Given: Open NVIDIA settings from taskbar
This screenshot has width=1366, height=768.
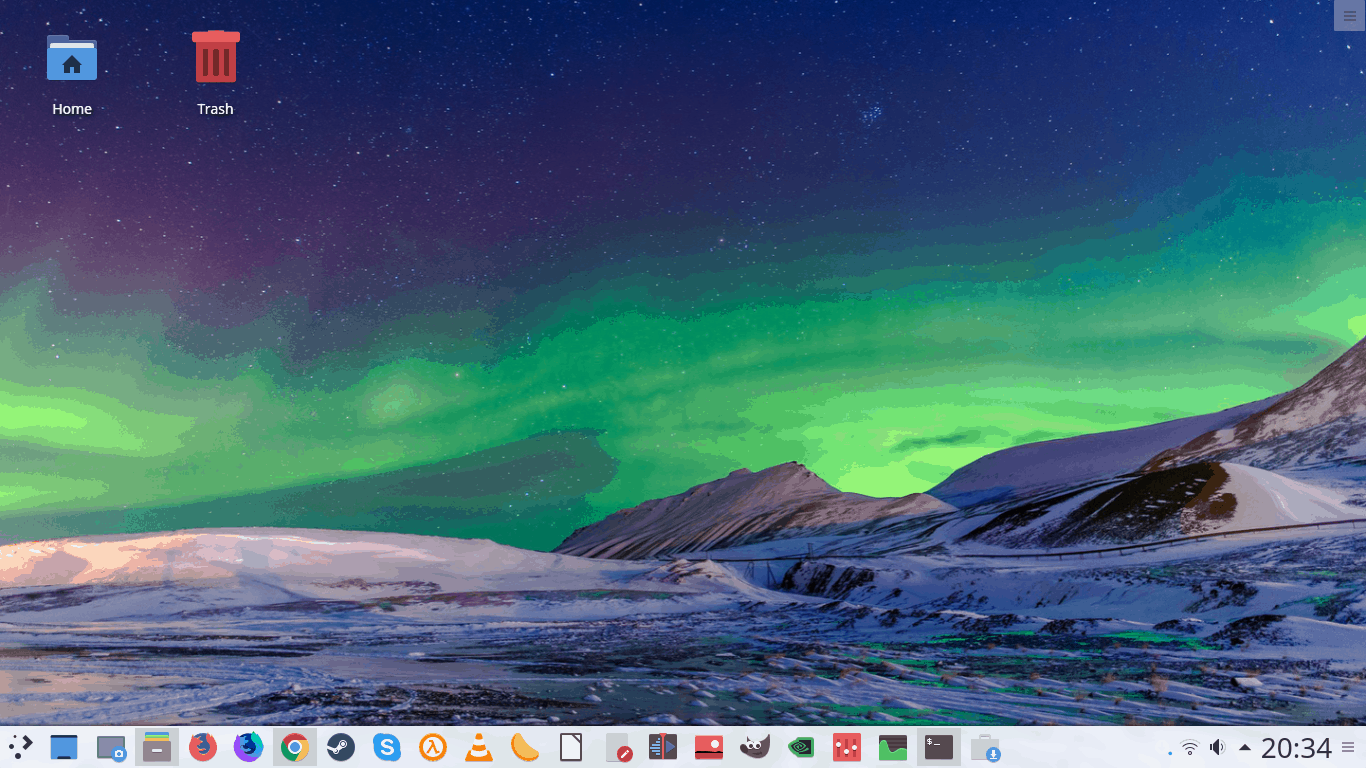Looking at the screenshot, I should coord(801,747).
